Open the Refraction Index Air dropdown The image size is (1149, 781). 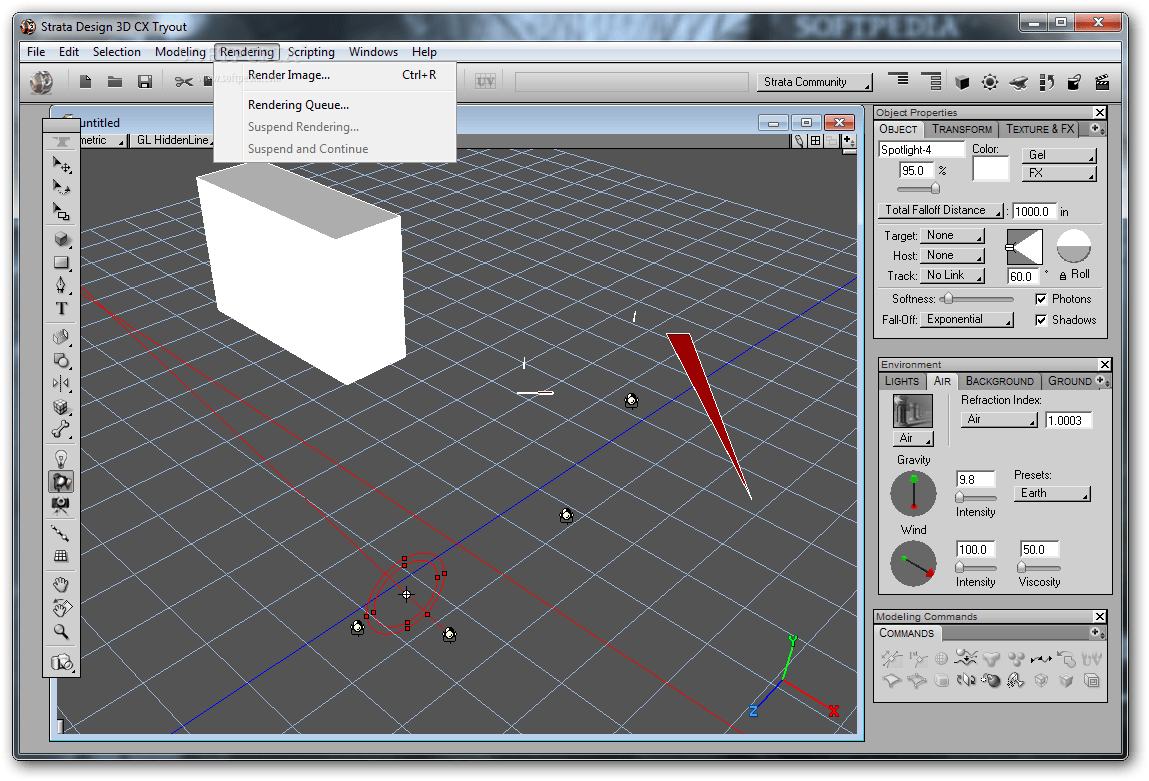[x=999, y=420]
